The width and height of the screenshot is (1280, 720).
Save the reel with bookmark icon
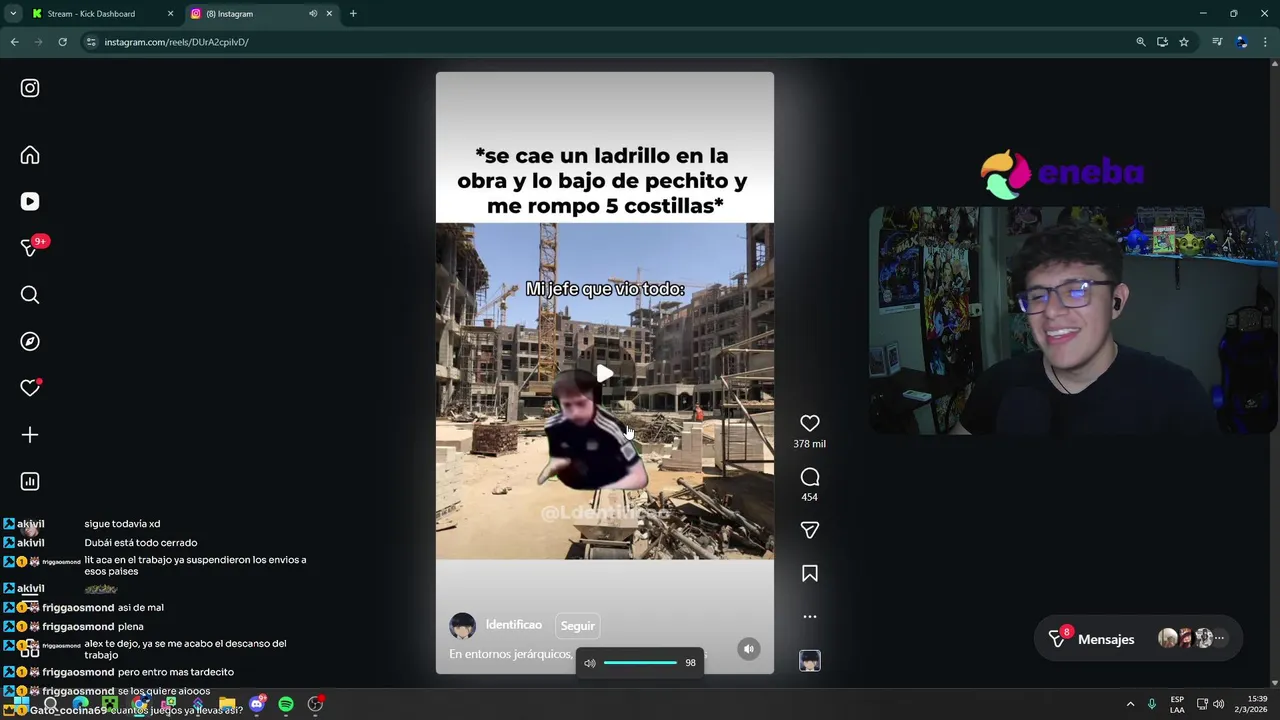coord(810,573)
